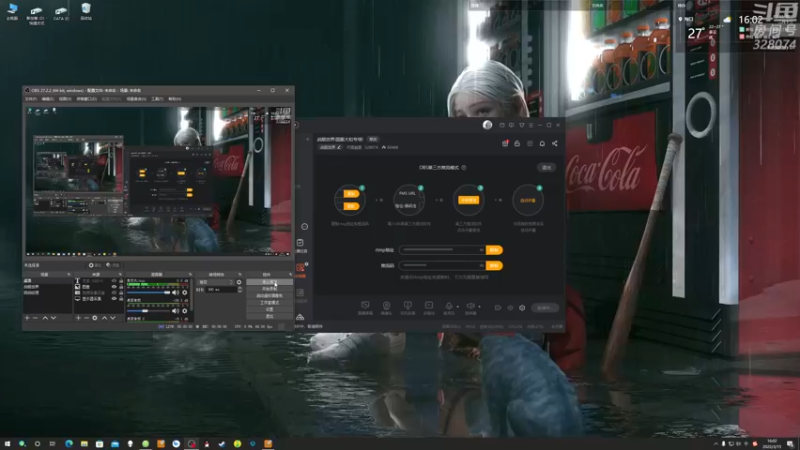Open settings gear in streaming app bottom bar
This screenshot has height=450, width=800.
coord(522,308)
